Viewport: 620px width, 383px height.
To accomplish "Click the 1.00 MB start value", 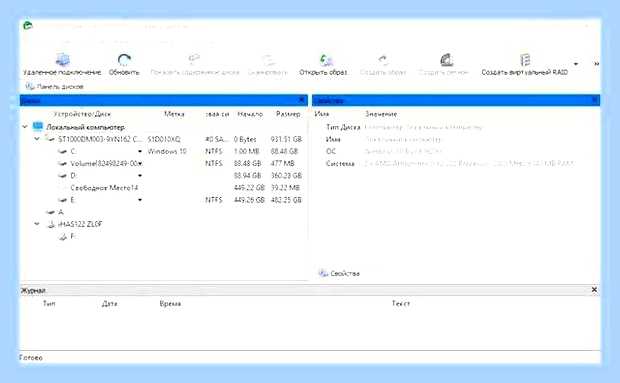I will tap(247, 151).
